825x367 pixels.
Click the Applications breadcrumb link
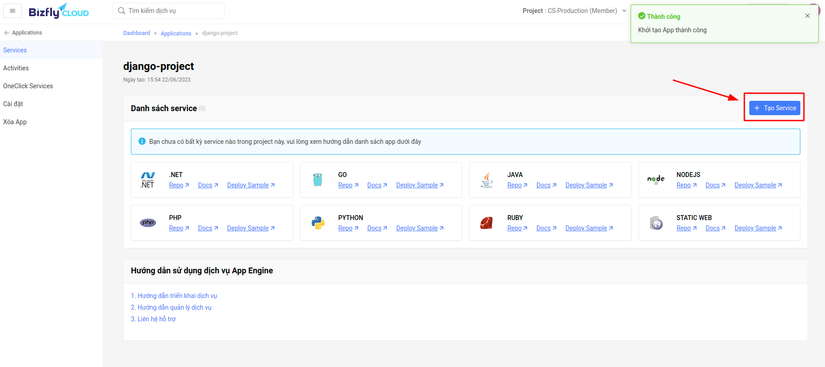tap(176, 33)
